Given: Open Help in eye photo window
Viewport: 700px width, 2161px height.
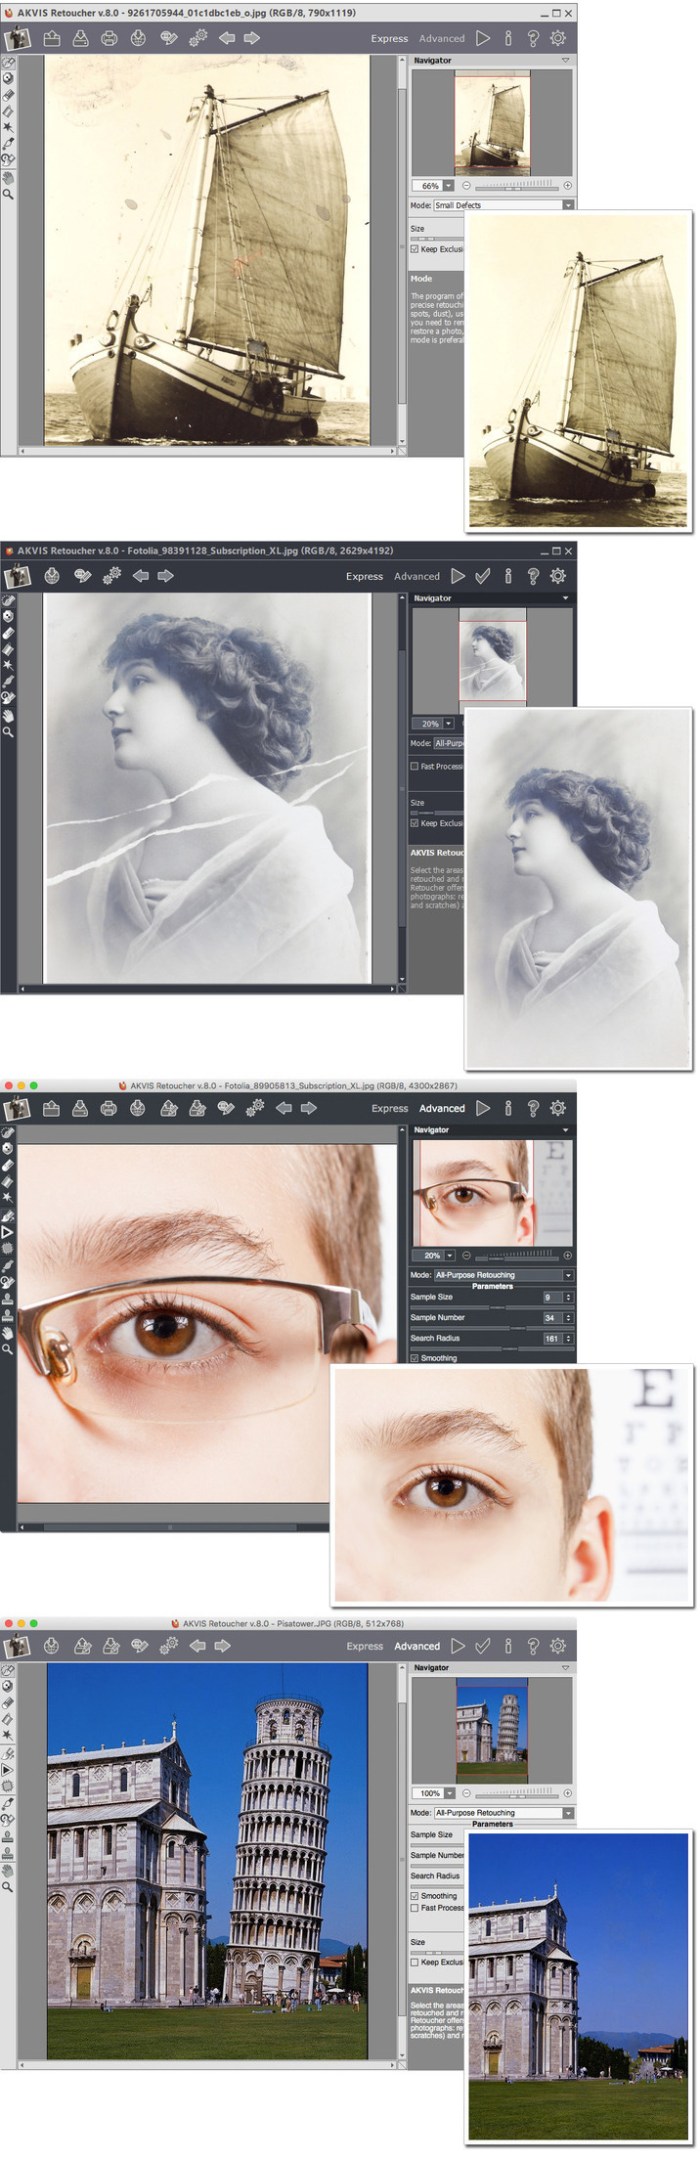Looking at the screenshot, I should tap(533, 1108).
